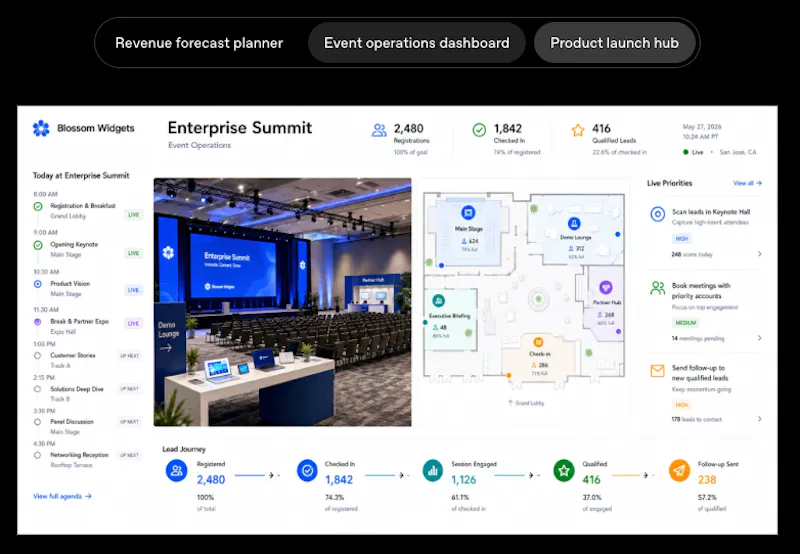This screenshot has width=800, height=554.
Task: Click the 1,126 Session Engaged value
Action: 463,480
